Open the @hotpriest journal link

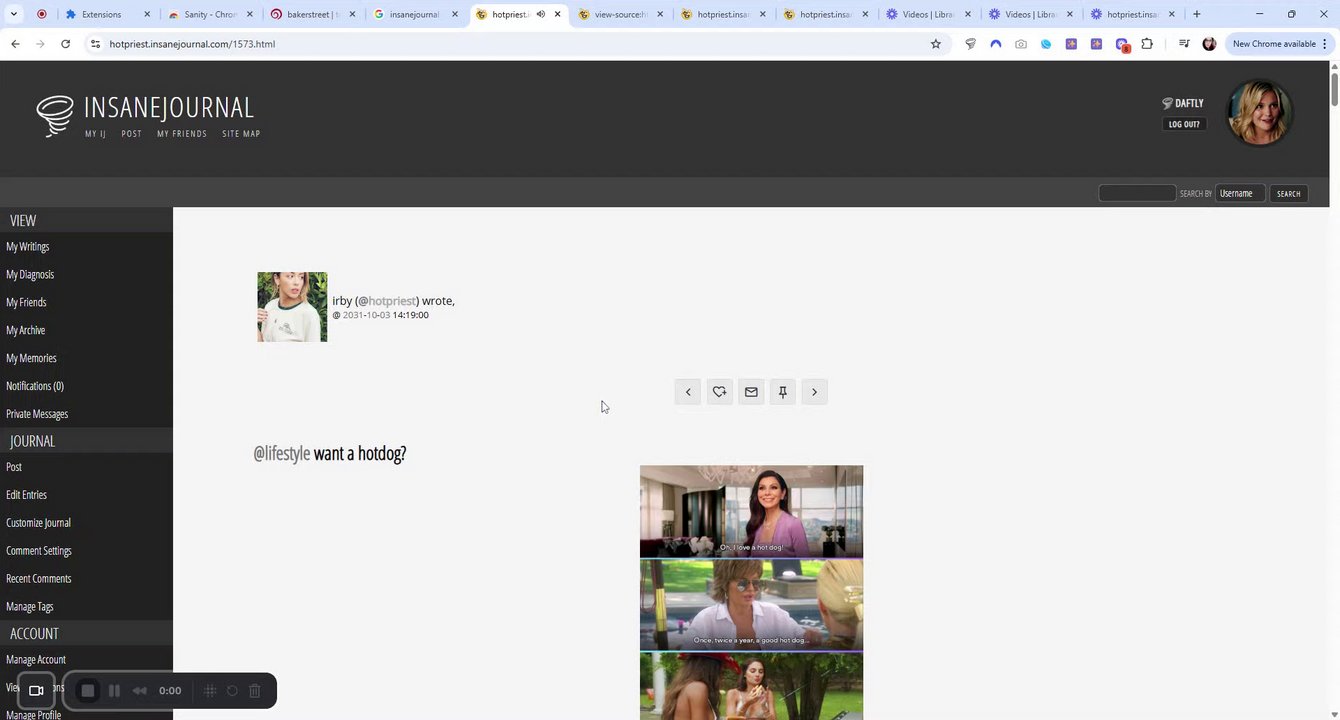pos(391,301)
